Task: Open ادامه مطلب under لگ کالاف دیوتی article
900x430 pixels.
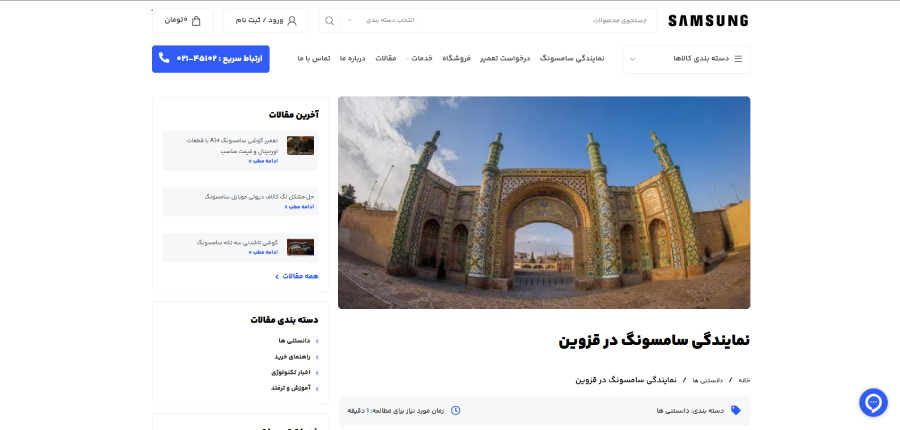Action: pos(299,207)
